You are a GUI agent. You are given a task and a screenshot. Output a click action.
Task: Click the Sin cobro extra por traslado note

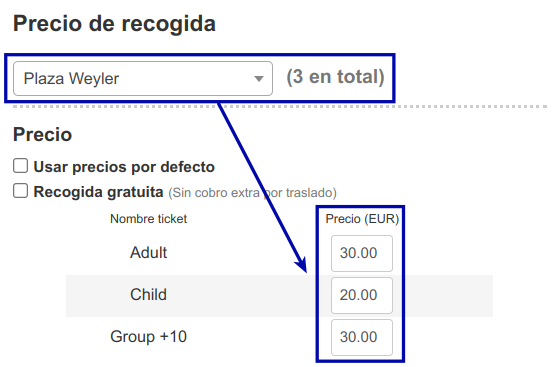click(252, 193)
